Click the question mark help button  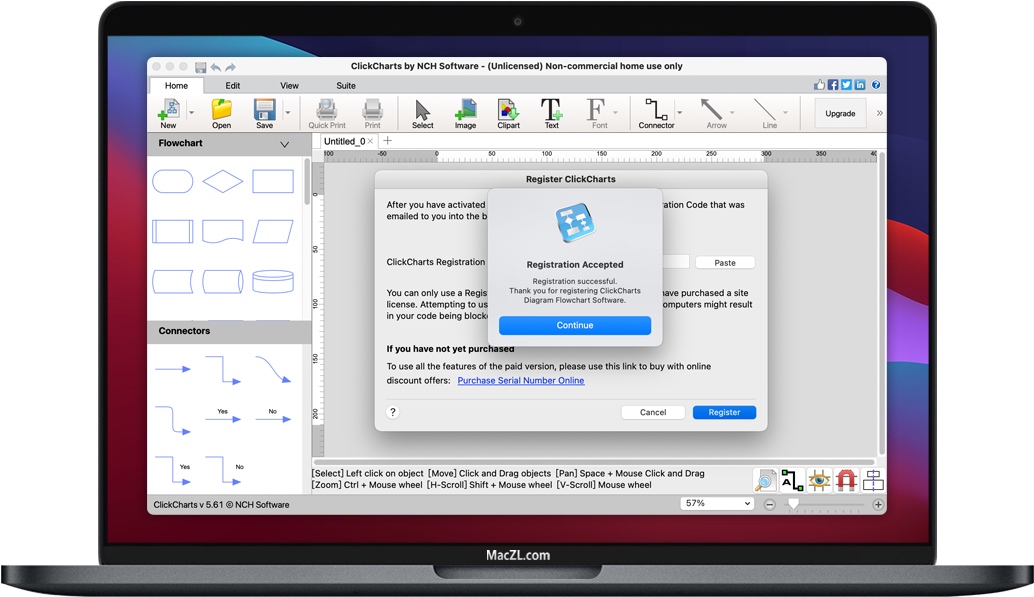point(393,412)
